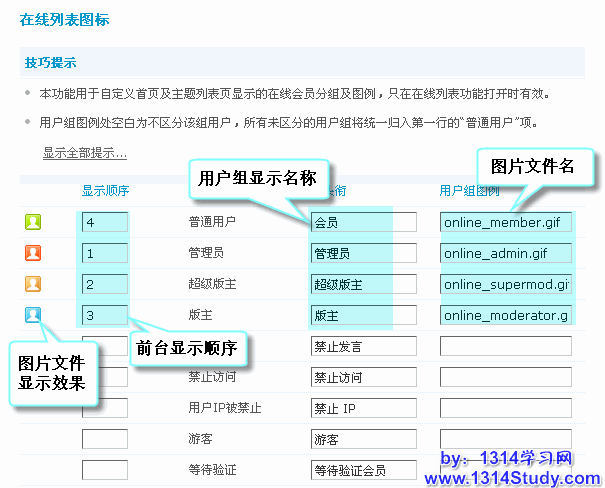The image size is (605, 488).
Task: Select the online_supermod.gif input box
Action: [505, 284]
